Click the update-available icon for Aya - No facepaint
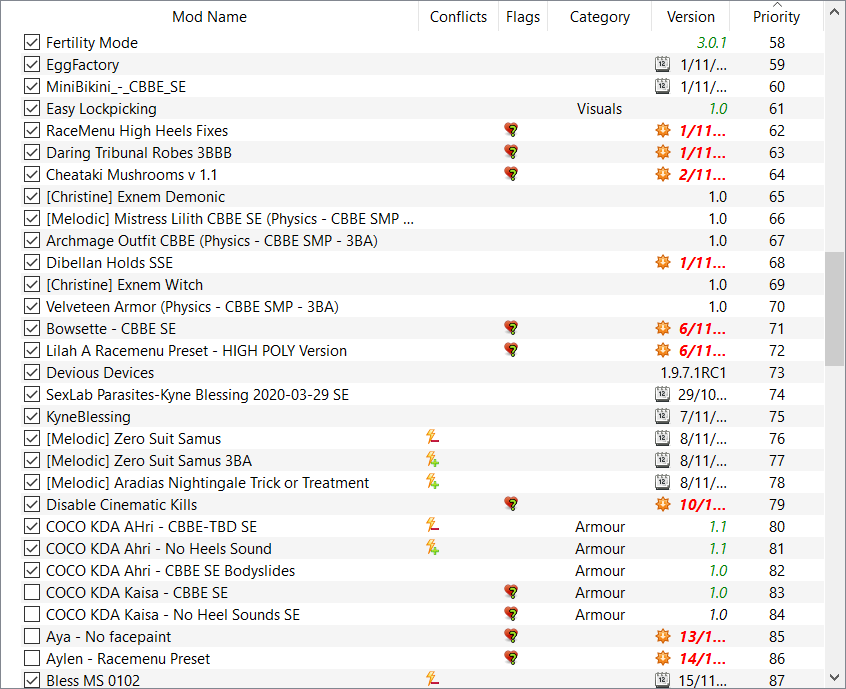 663,636
